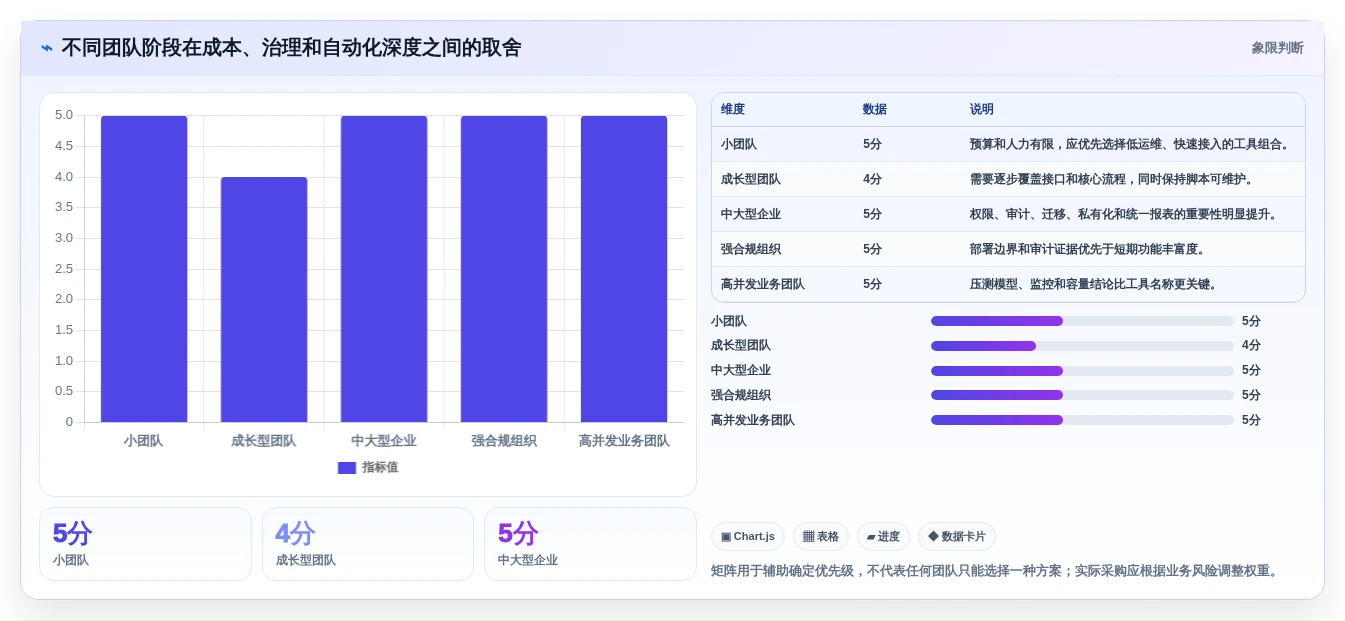Select the Chart.js tag
Image resolution: width=1345 pixels, height=621 pixels.
point(748,537)
